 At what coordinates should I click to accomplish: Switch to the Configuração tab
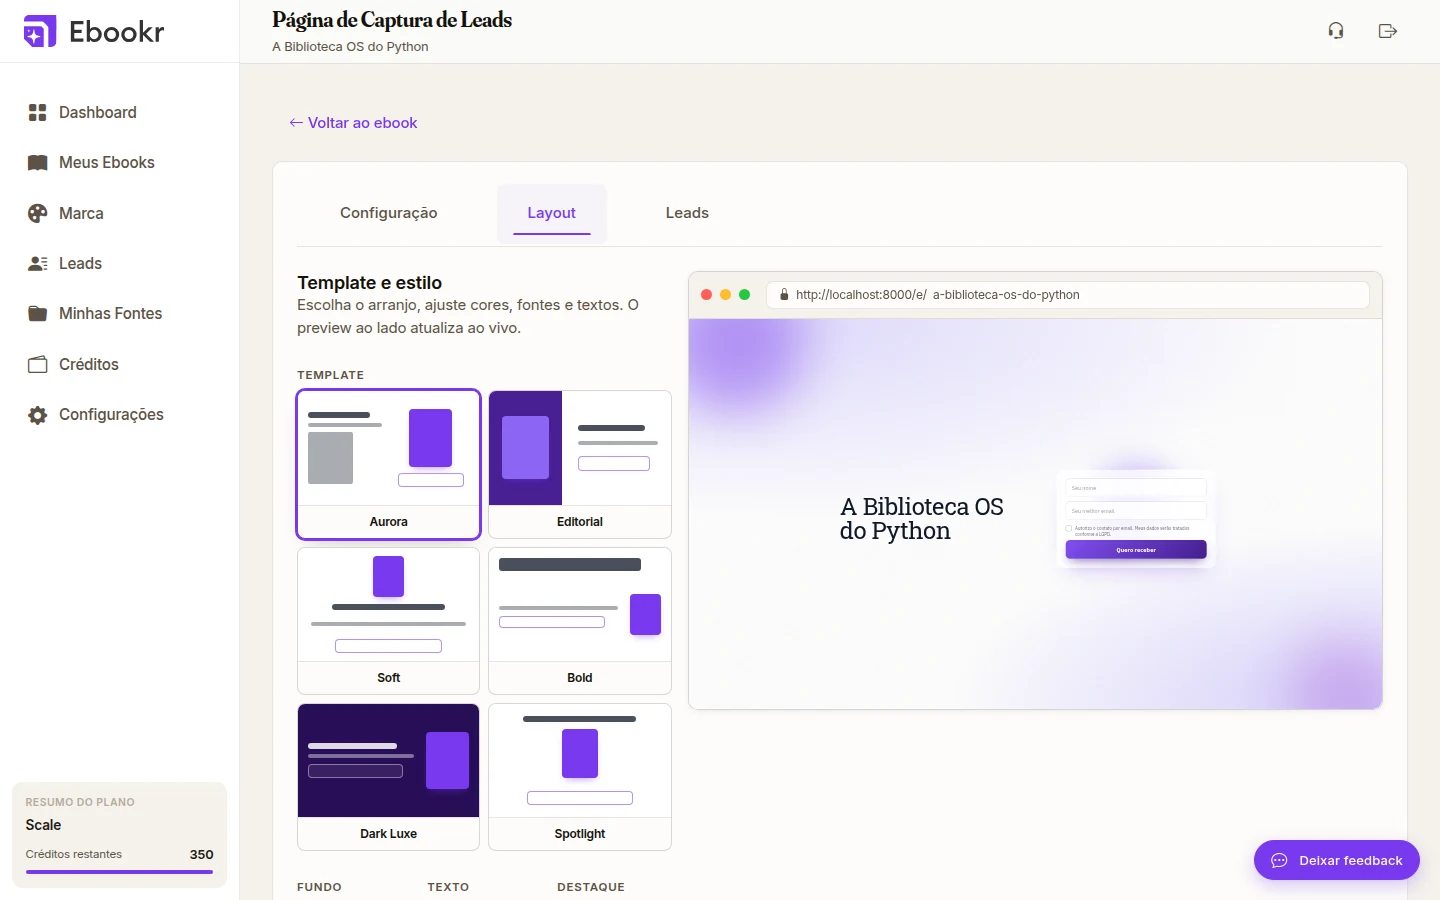pos(389,213)
